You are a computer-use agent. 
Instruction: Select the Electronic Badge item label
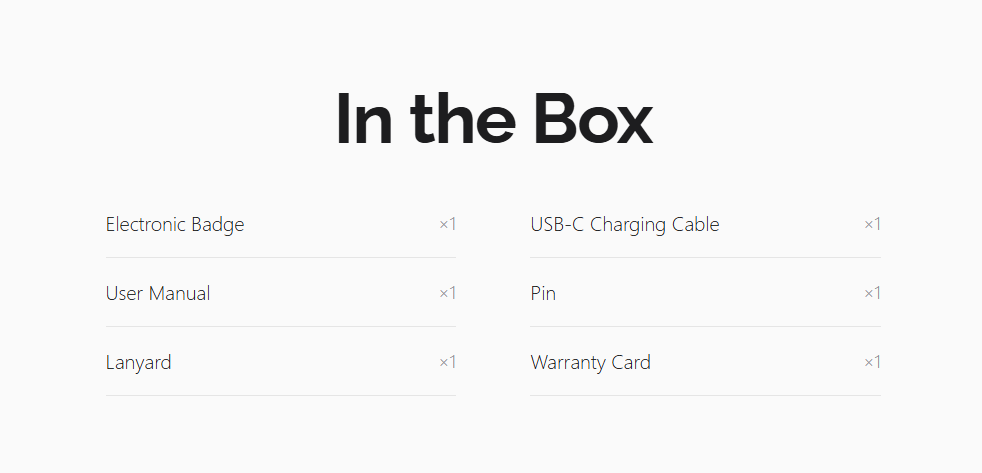[x=175, y=224]
